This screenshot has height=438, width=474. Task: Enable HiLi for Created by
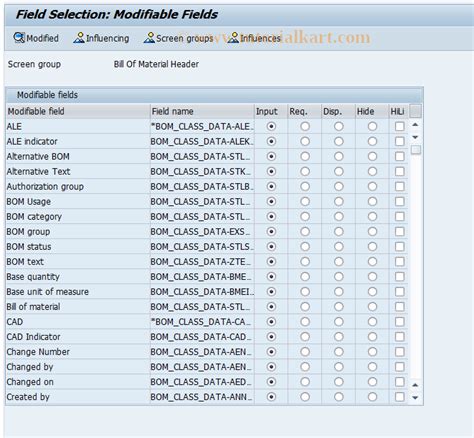399,397
